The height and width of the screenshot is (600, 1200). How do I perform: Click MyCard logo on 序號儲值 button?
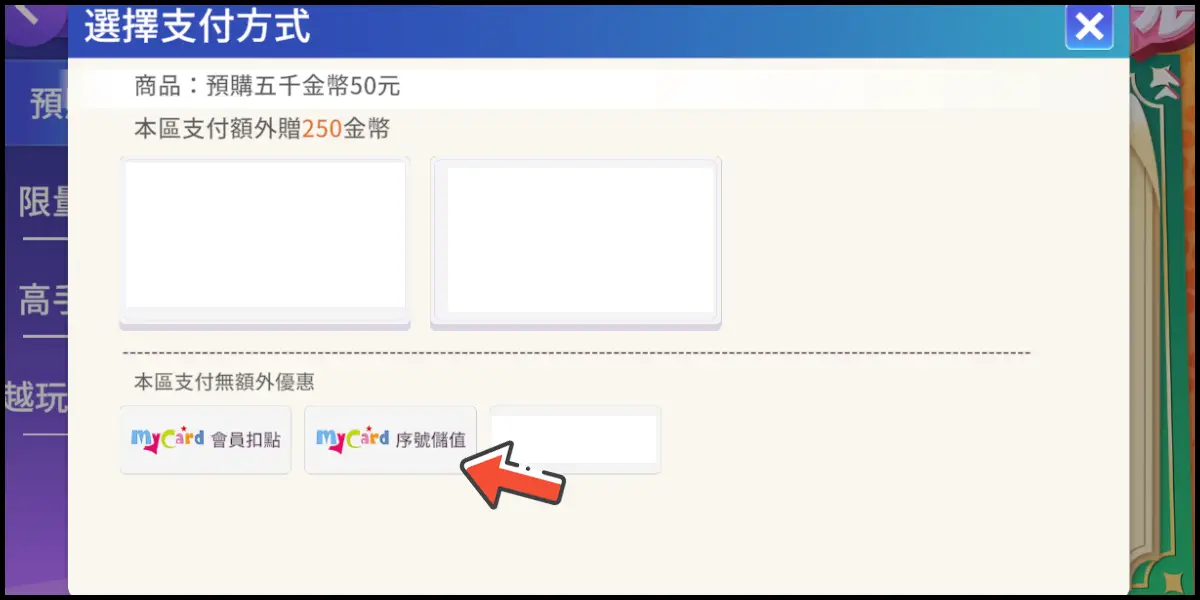tap(352, 440)
